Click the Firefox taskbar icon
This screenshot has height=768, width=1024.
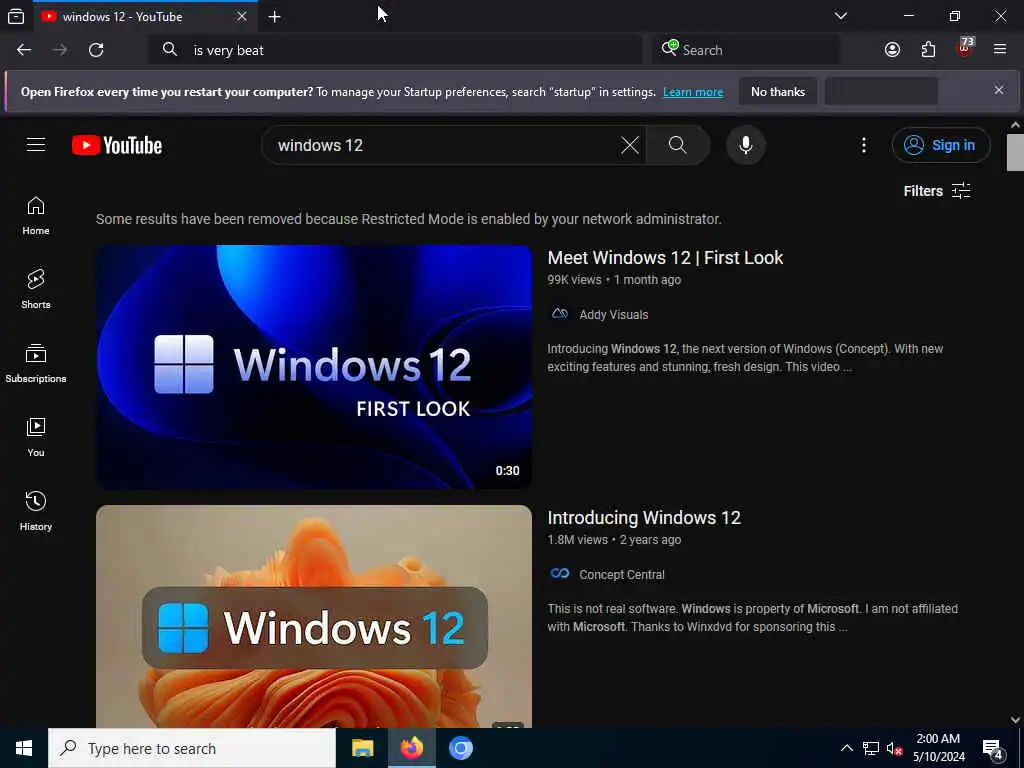(x=411, y=748)
